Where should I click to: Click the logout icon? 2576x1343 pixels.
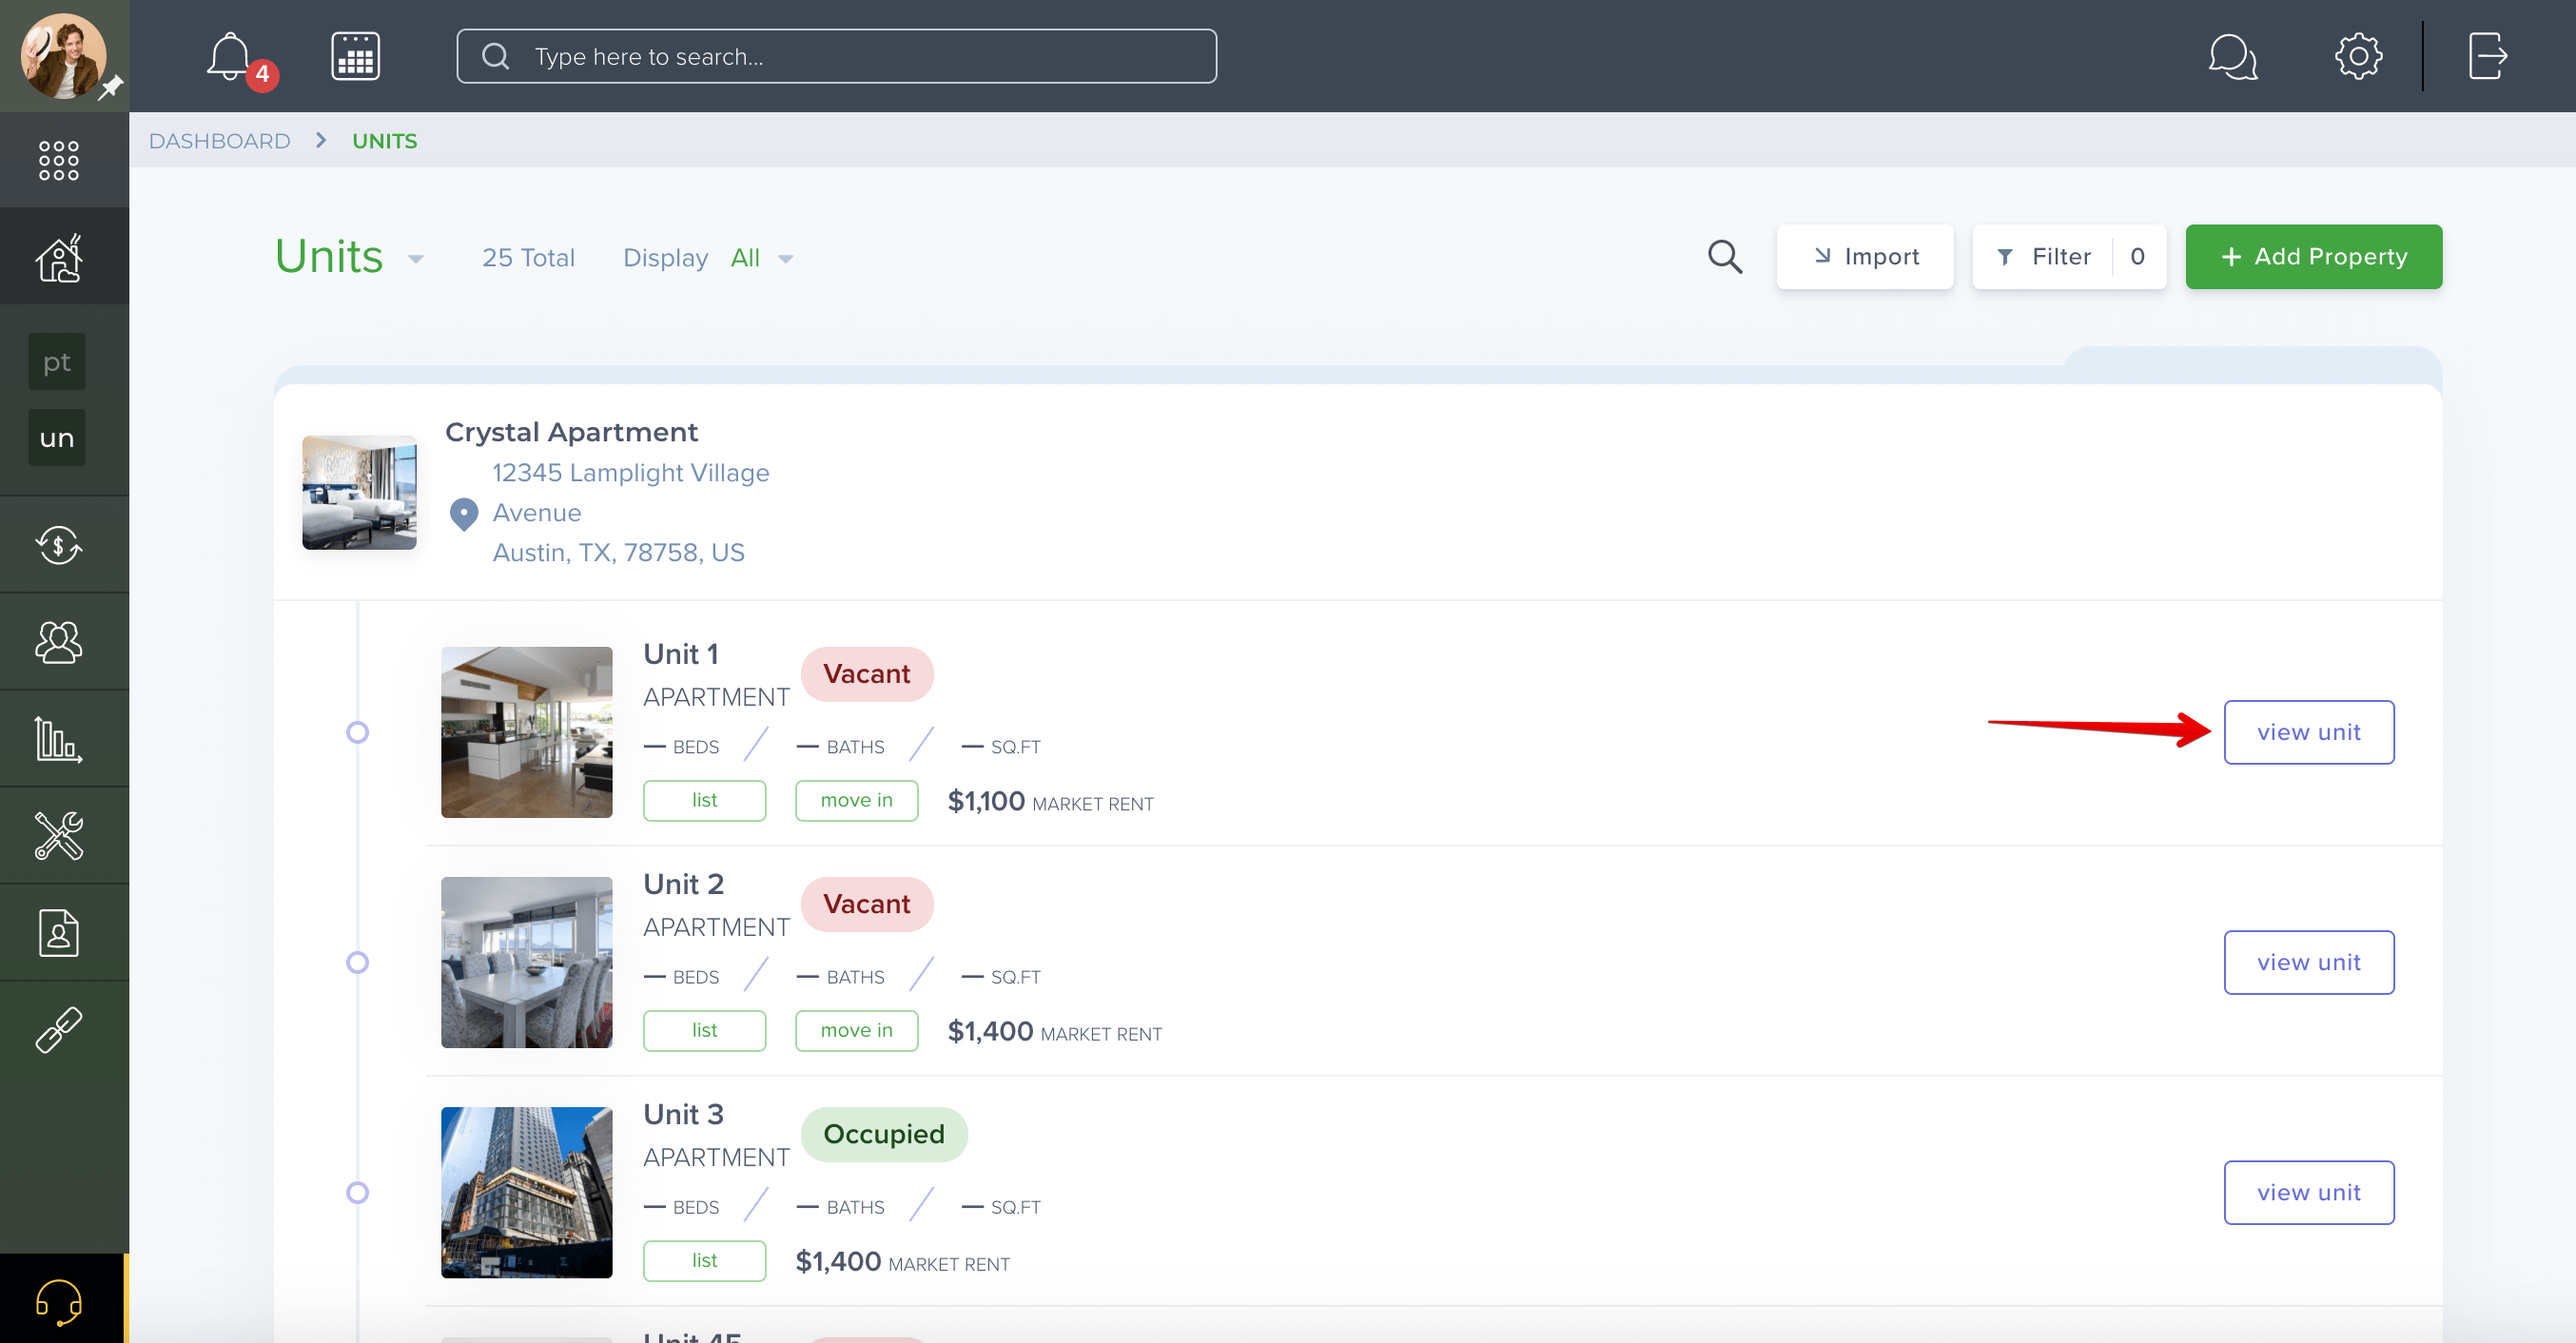2487,56
